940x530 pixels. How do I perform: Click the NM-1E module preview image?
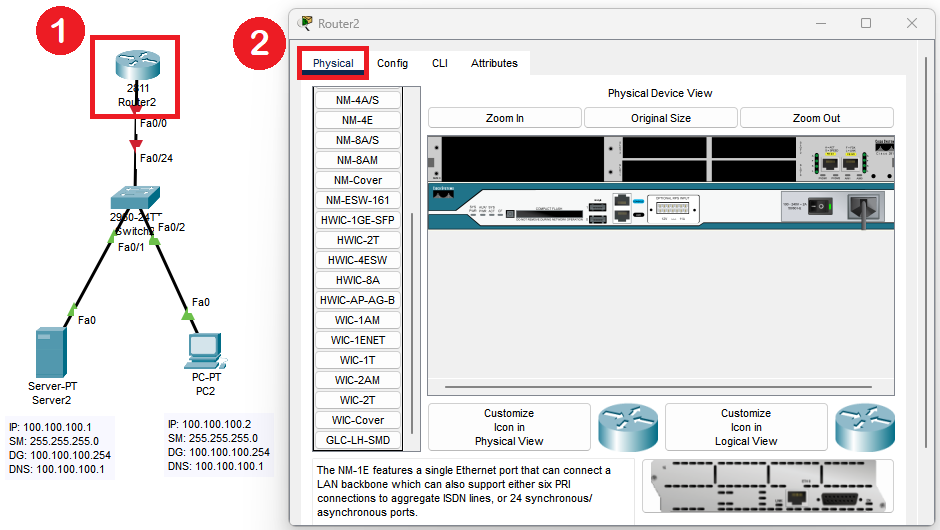[767, 486]
